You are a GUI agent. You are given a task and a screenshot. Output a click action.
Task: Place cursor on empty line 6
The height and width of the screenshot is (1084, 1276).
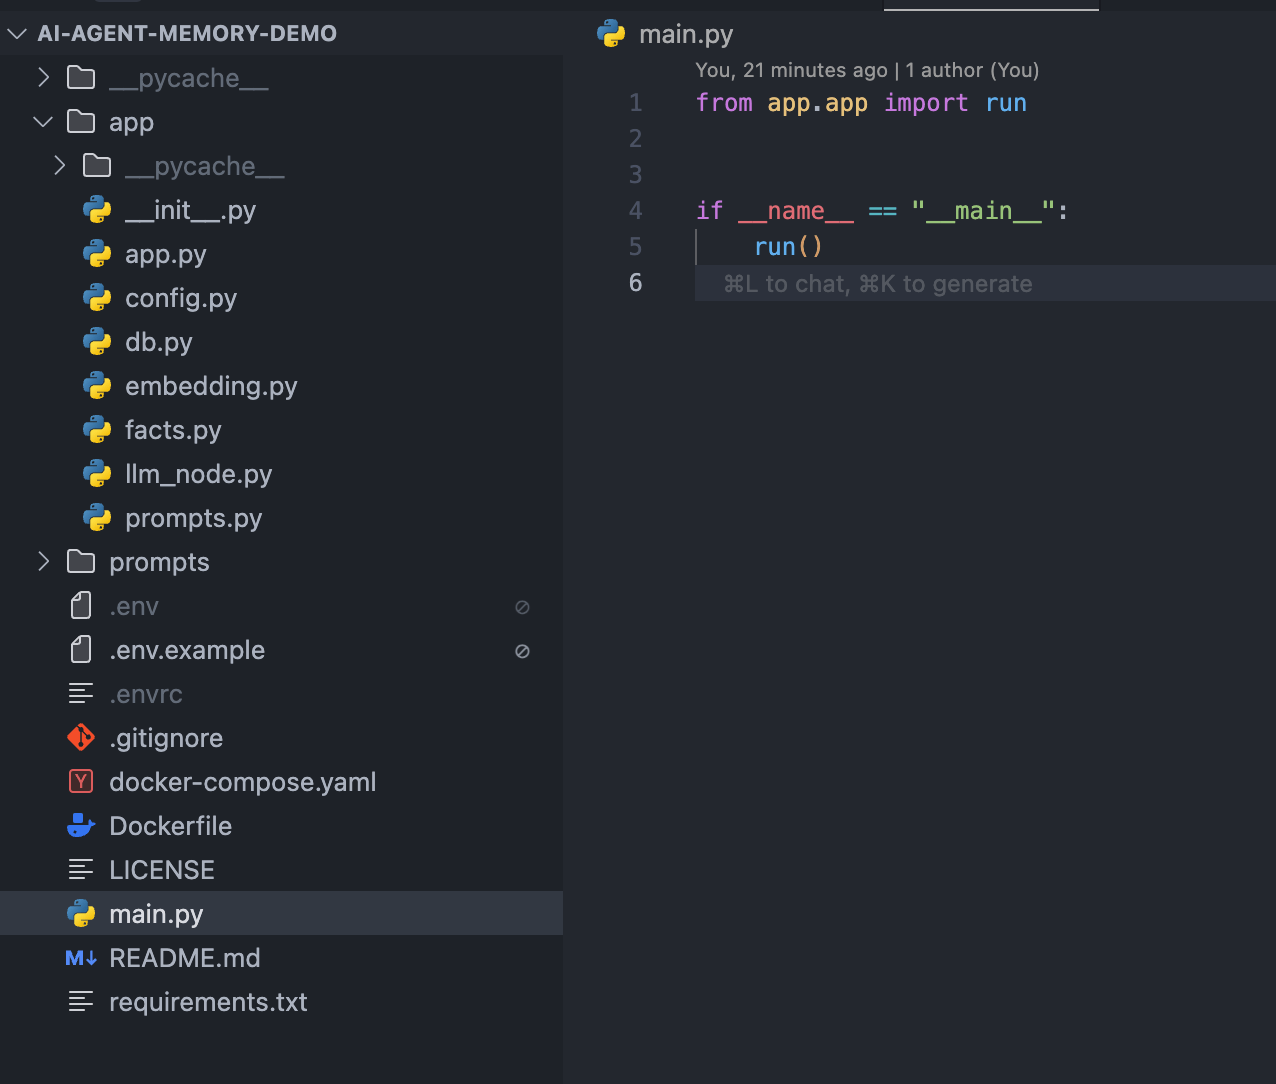985,283
